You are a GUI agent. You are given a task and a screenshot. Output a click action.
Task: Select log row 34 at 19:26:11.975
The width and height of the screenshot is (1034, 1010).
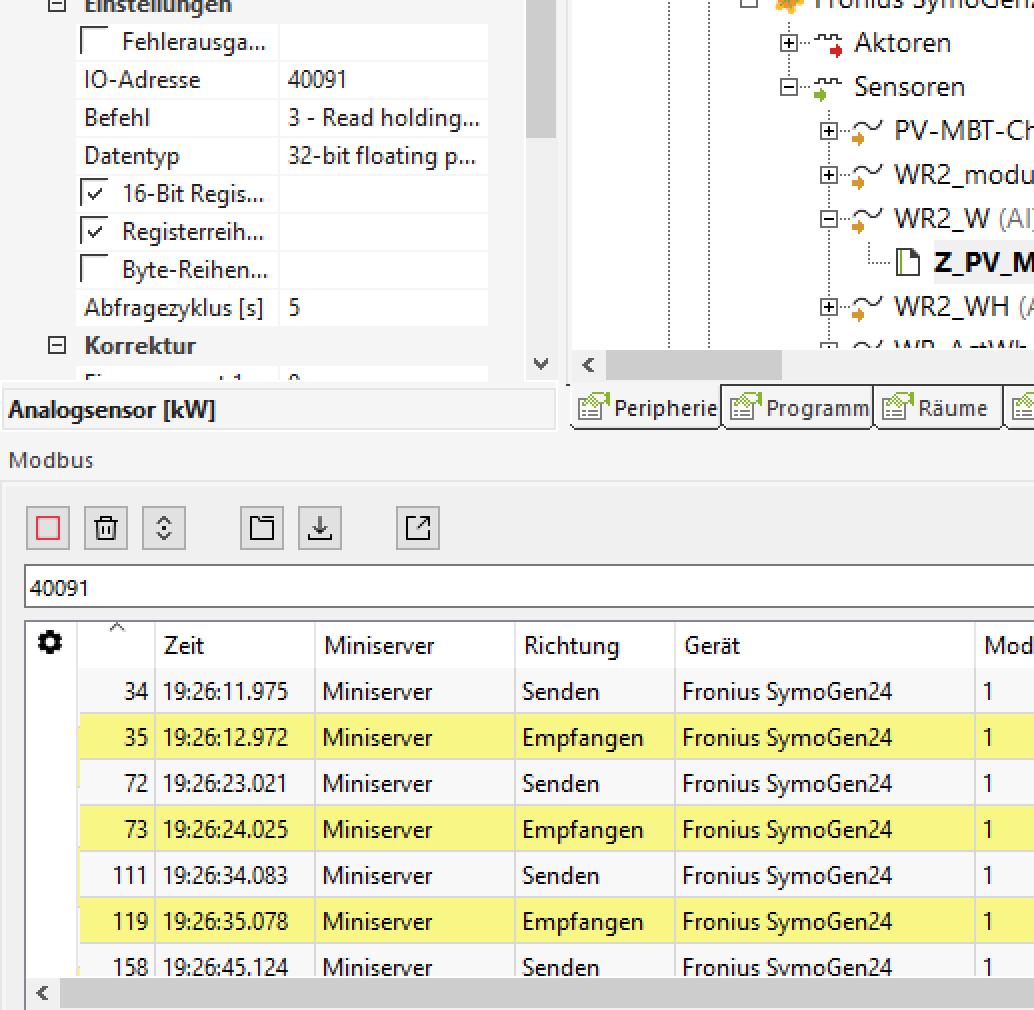click(557, 691)
